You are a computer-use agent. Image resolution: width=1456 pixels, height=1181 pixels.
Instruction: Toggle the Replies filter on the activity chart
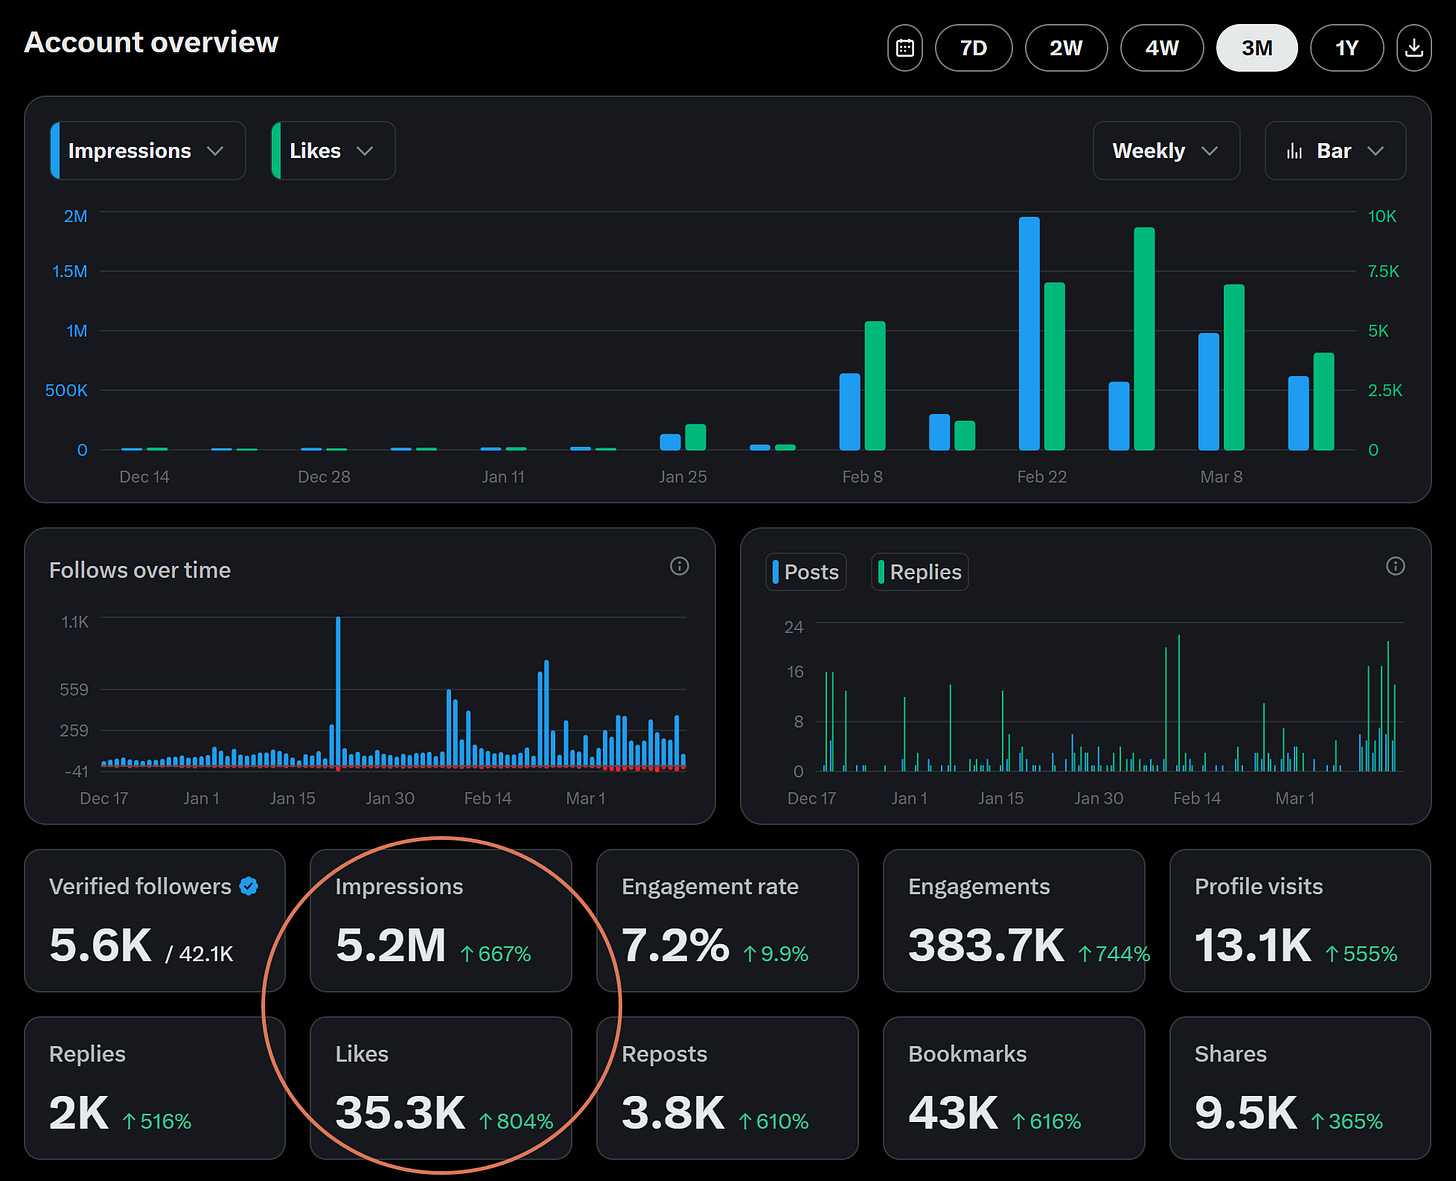coord(919,571)
